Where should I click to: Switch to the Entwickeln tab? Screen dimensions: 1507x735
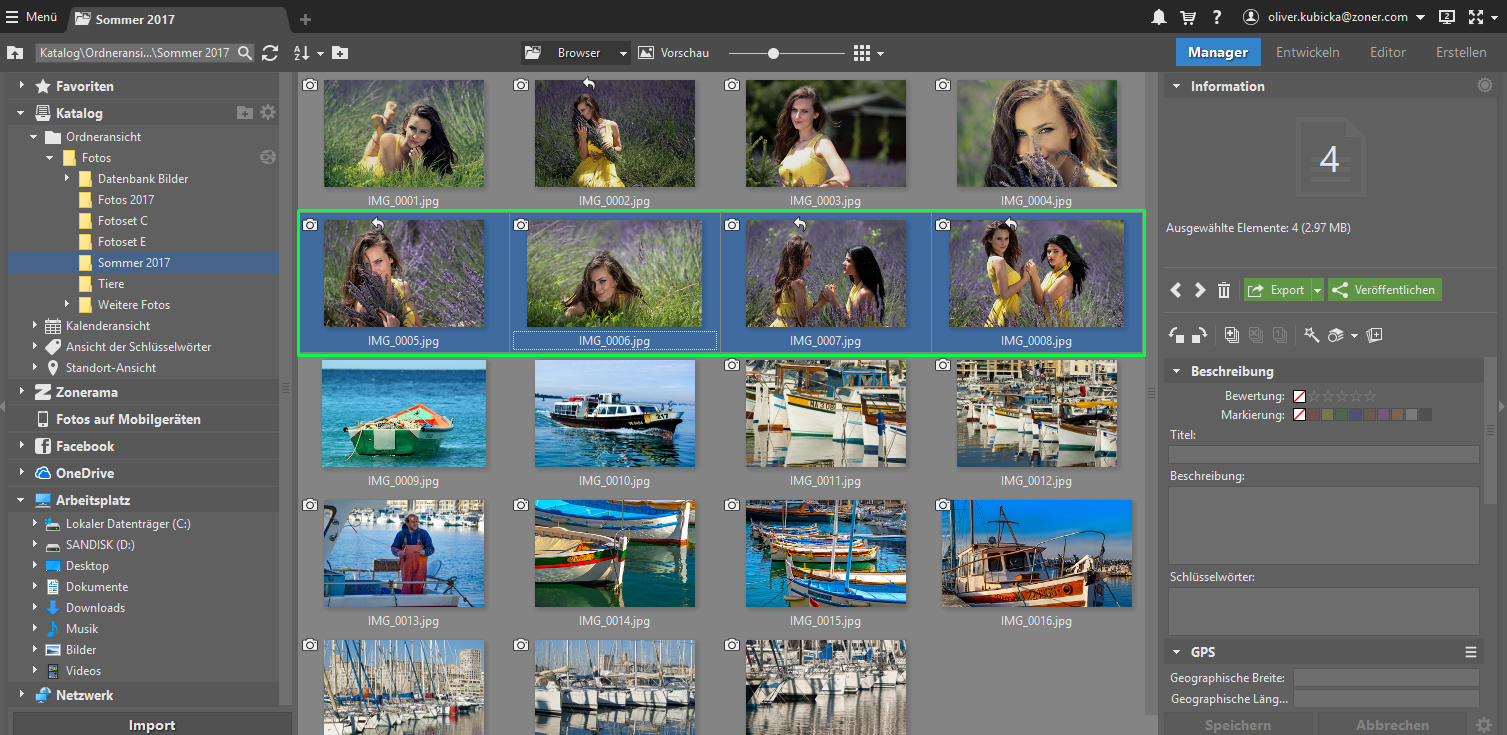tap(1307, 52)
